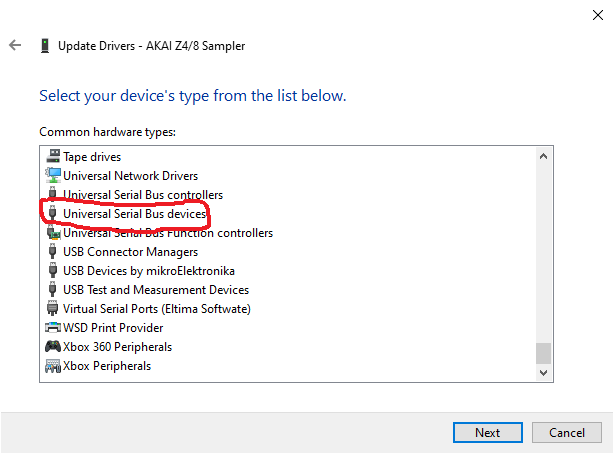
Task: Click the Universal Serial Bus controllers USB icon
Action: coord(52,194)
